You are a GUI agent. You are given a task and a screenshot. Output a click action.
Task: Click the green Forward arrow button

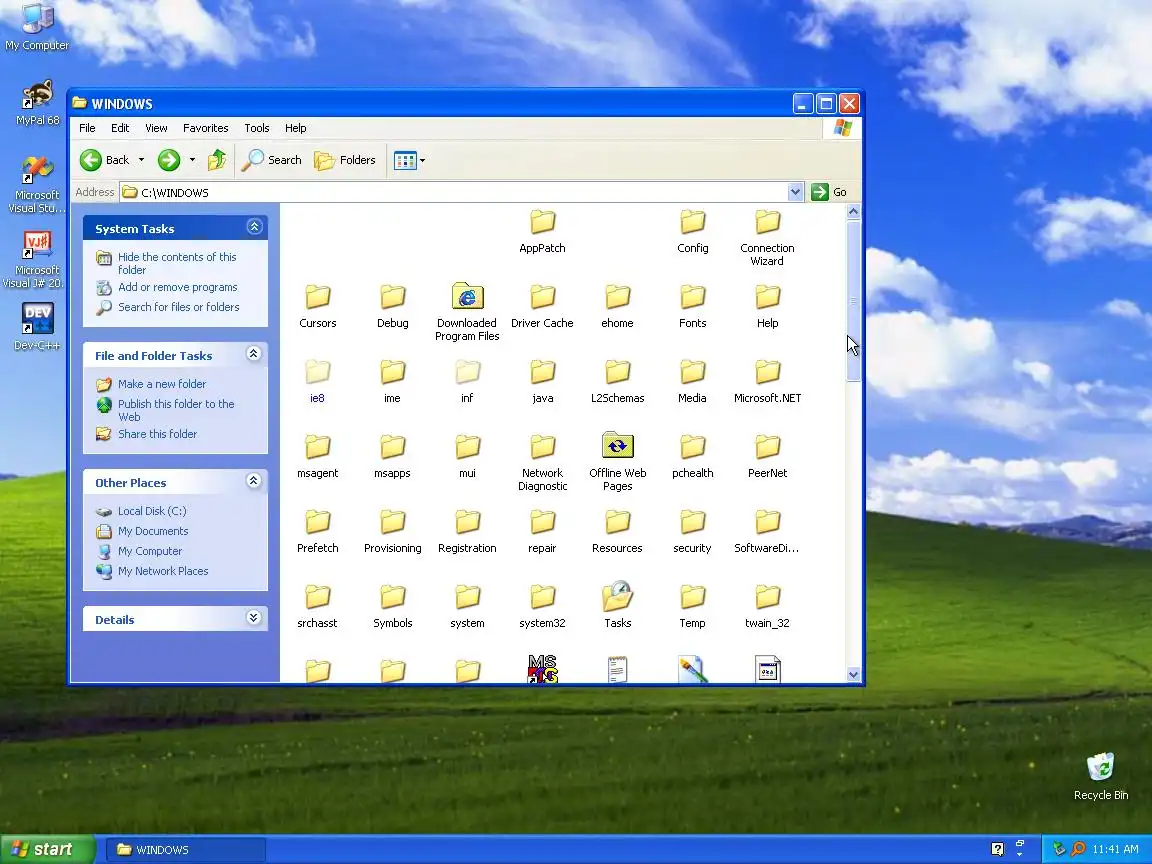[x=168, y=160]
